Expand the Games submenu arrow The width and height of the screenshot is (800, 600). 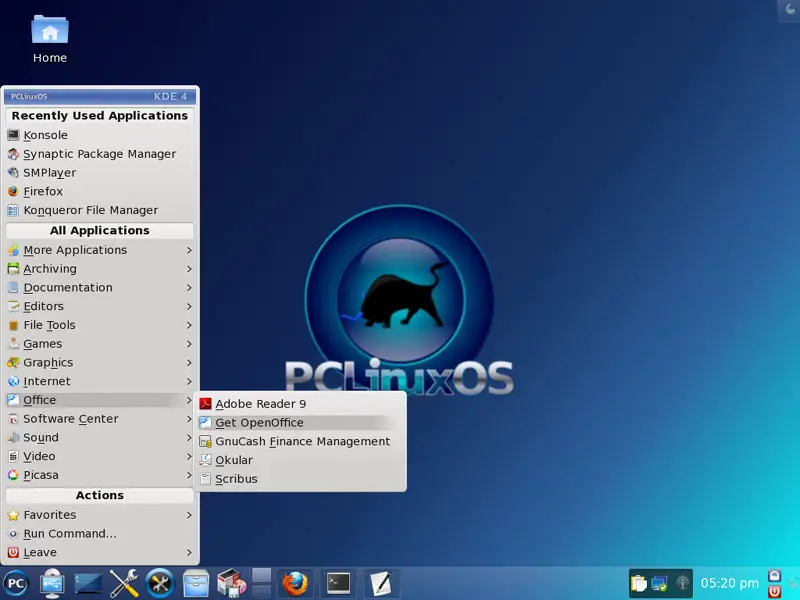coord(189,344)
